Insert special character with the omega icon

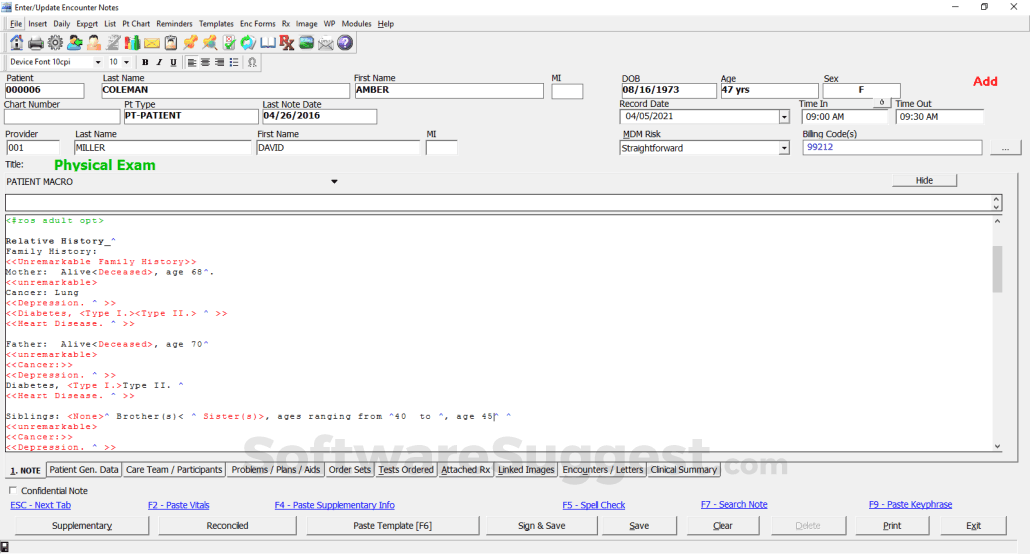[x=251, y=62]
